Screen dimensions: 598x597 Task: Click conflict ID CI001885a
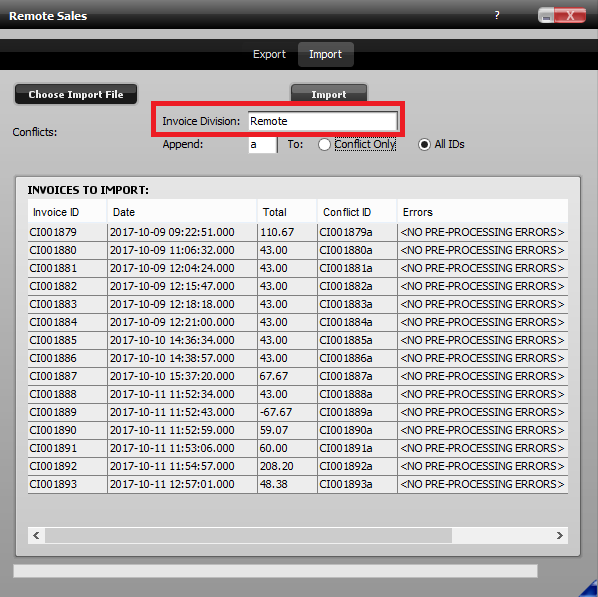click(x=346, y=340)
